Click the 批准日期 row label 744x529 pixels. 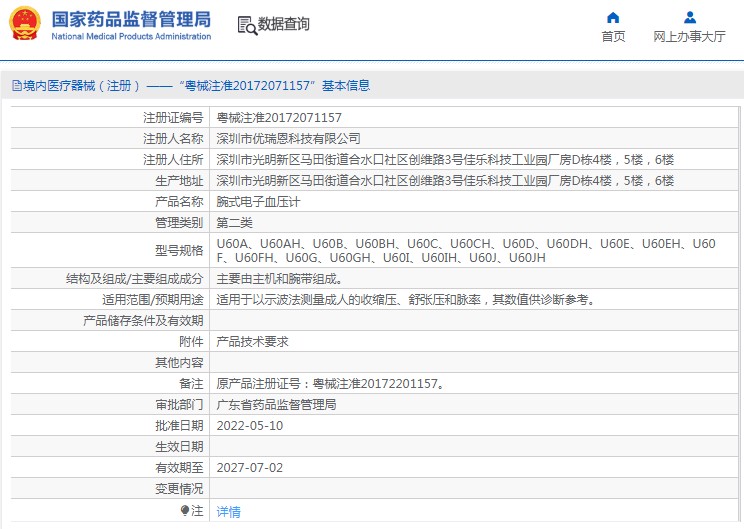pyautogui.click(x=179, y=426)
